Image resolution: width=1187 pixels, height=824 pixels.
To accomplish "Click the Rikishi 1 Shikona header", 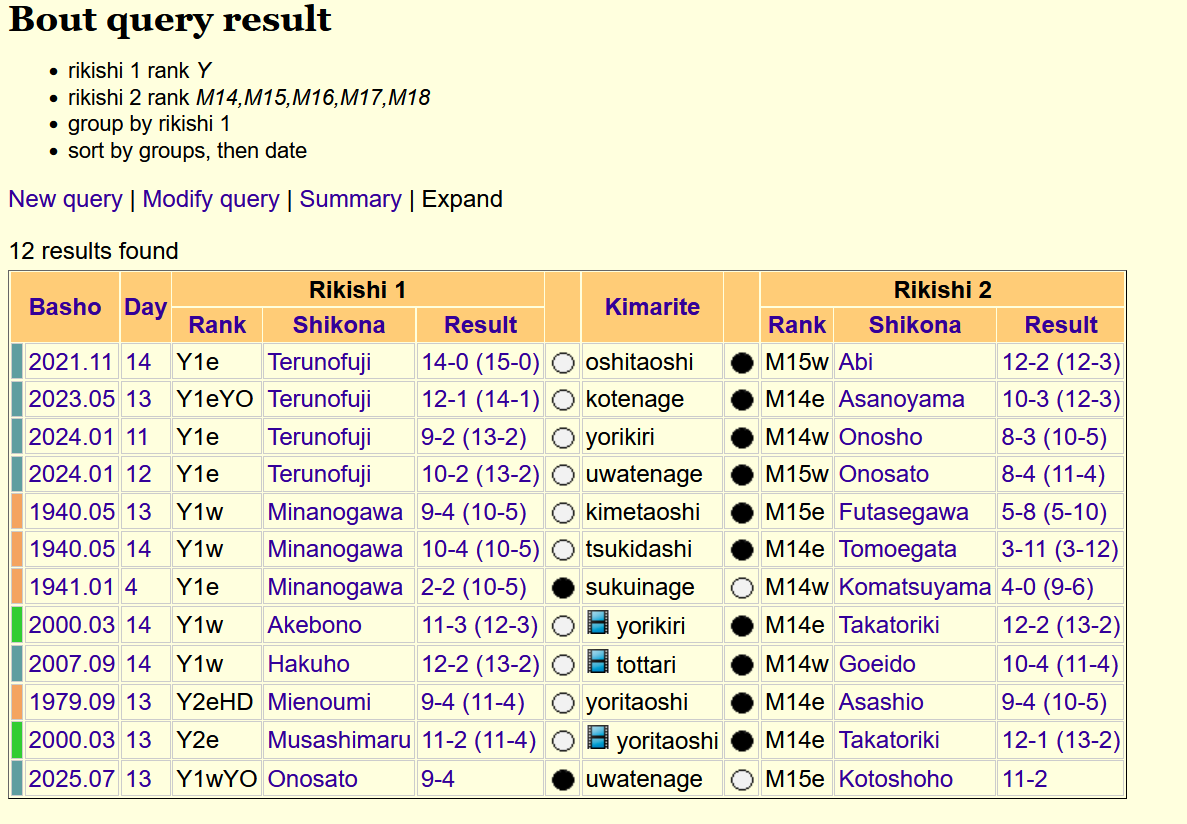I will click(339, 325).
